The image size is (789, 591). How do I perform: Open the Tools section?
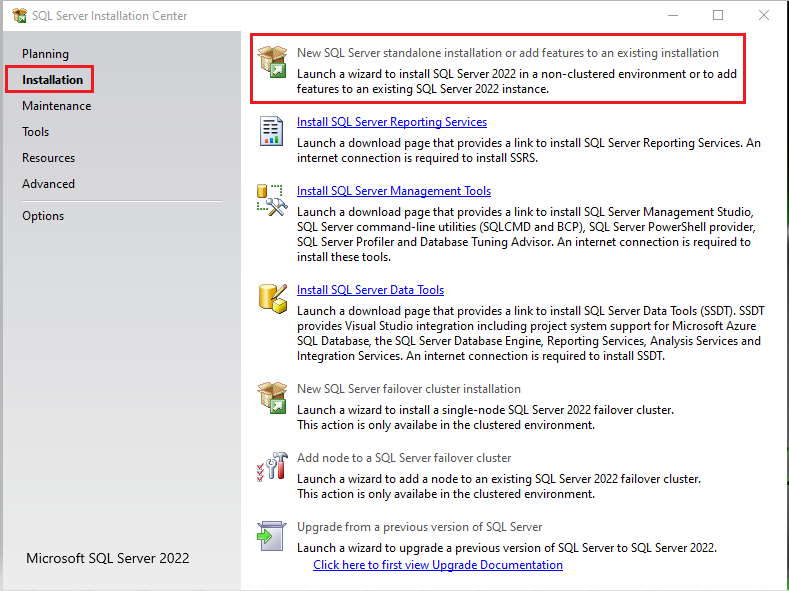[x=35, y=132]
